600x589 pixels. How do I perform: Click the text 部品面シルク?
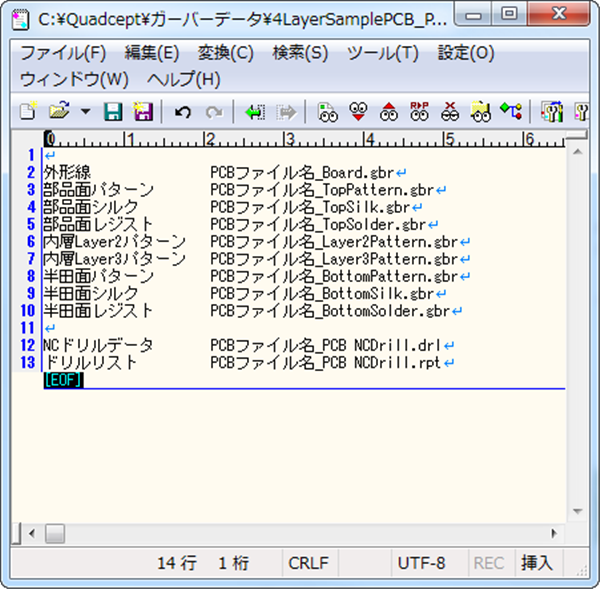pyautogui.click(x=91, y=207)
